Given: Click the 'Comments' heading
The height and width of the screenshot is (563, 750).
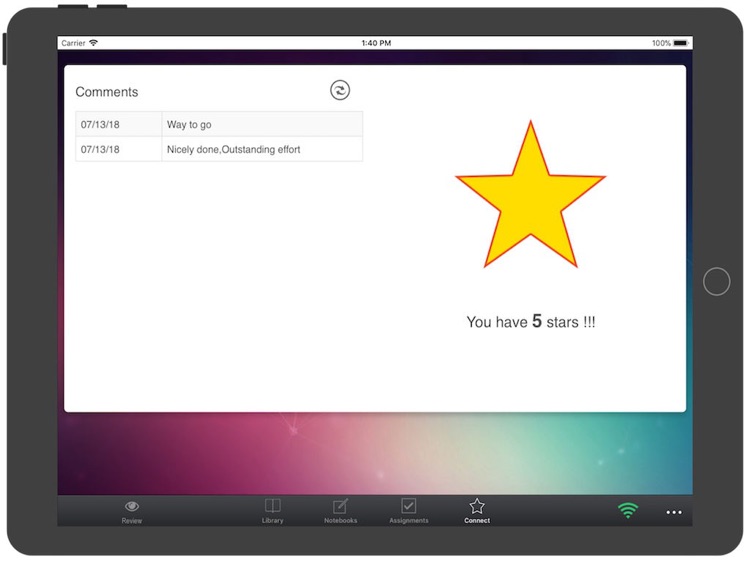Looking at the screenshot, I should click(x=107, y=92).
